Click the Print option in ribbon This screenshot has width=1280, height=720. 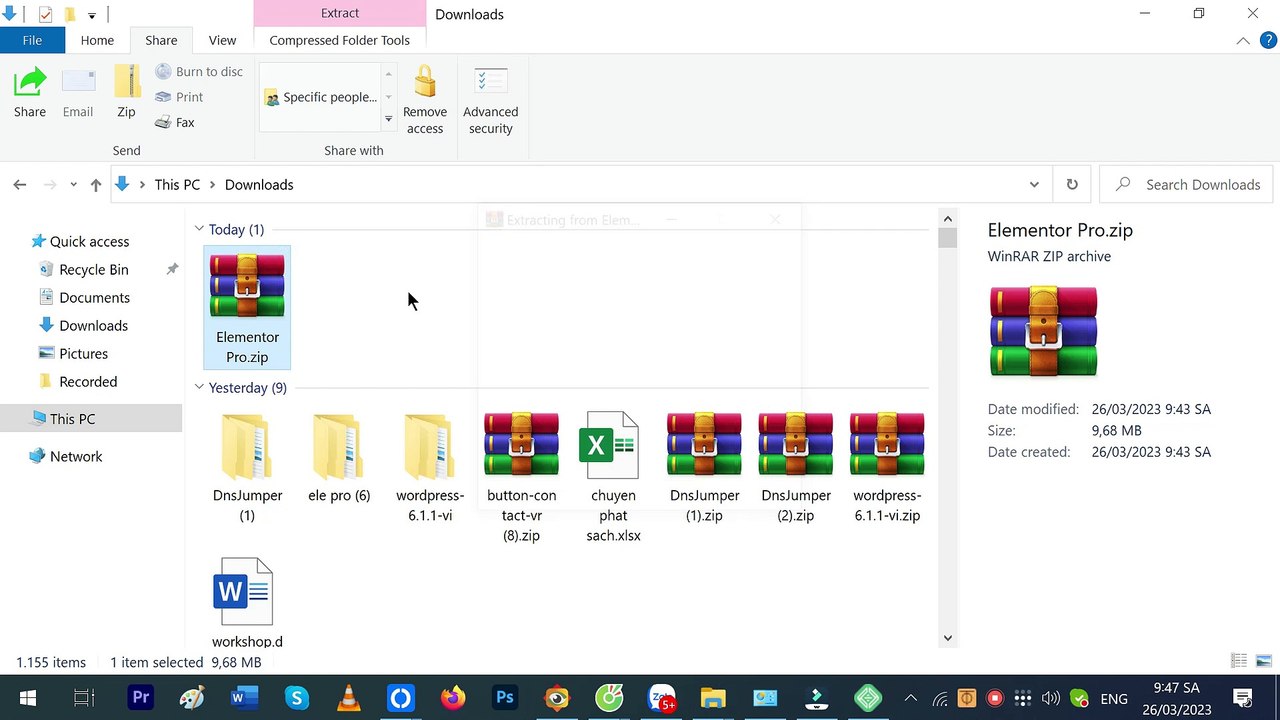tap(179, 97)
